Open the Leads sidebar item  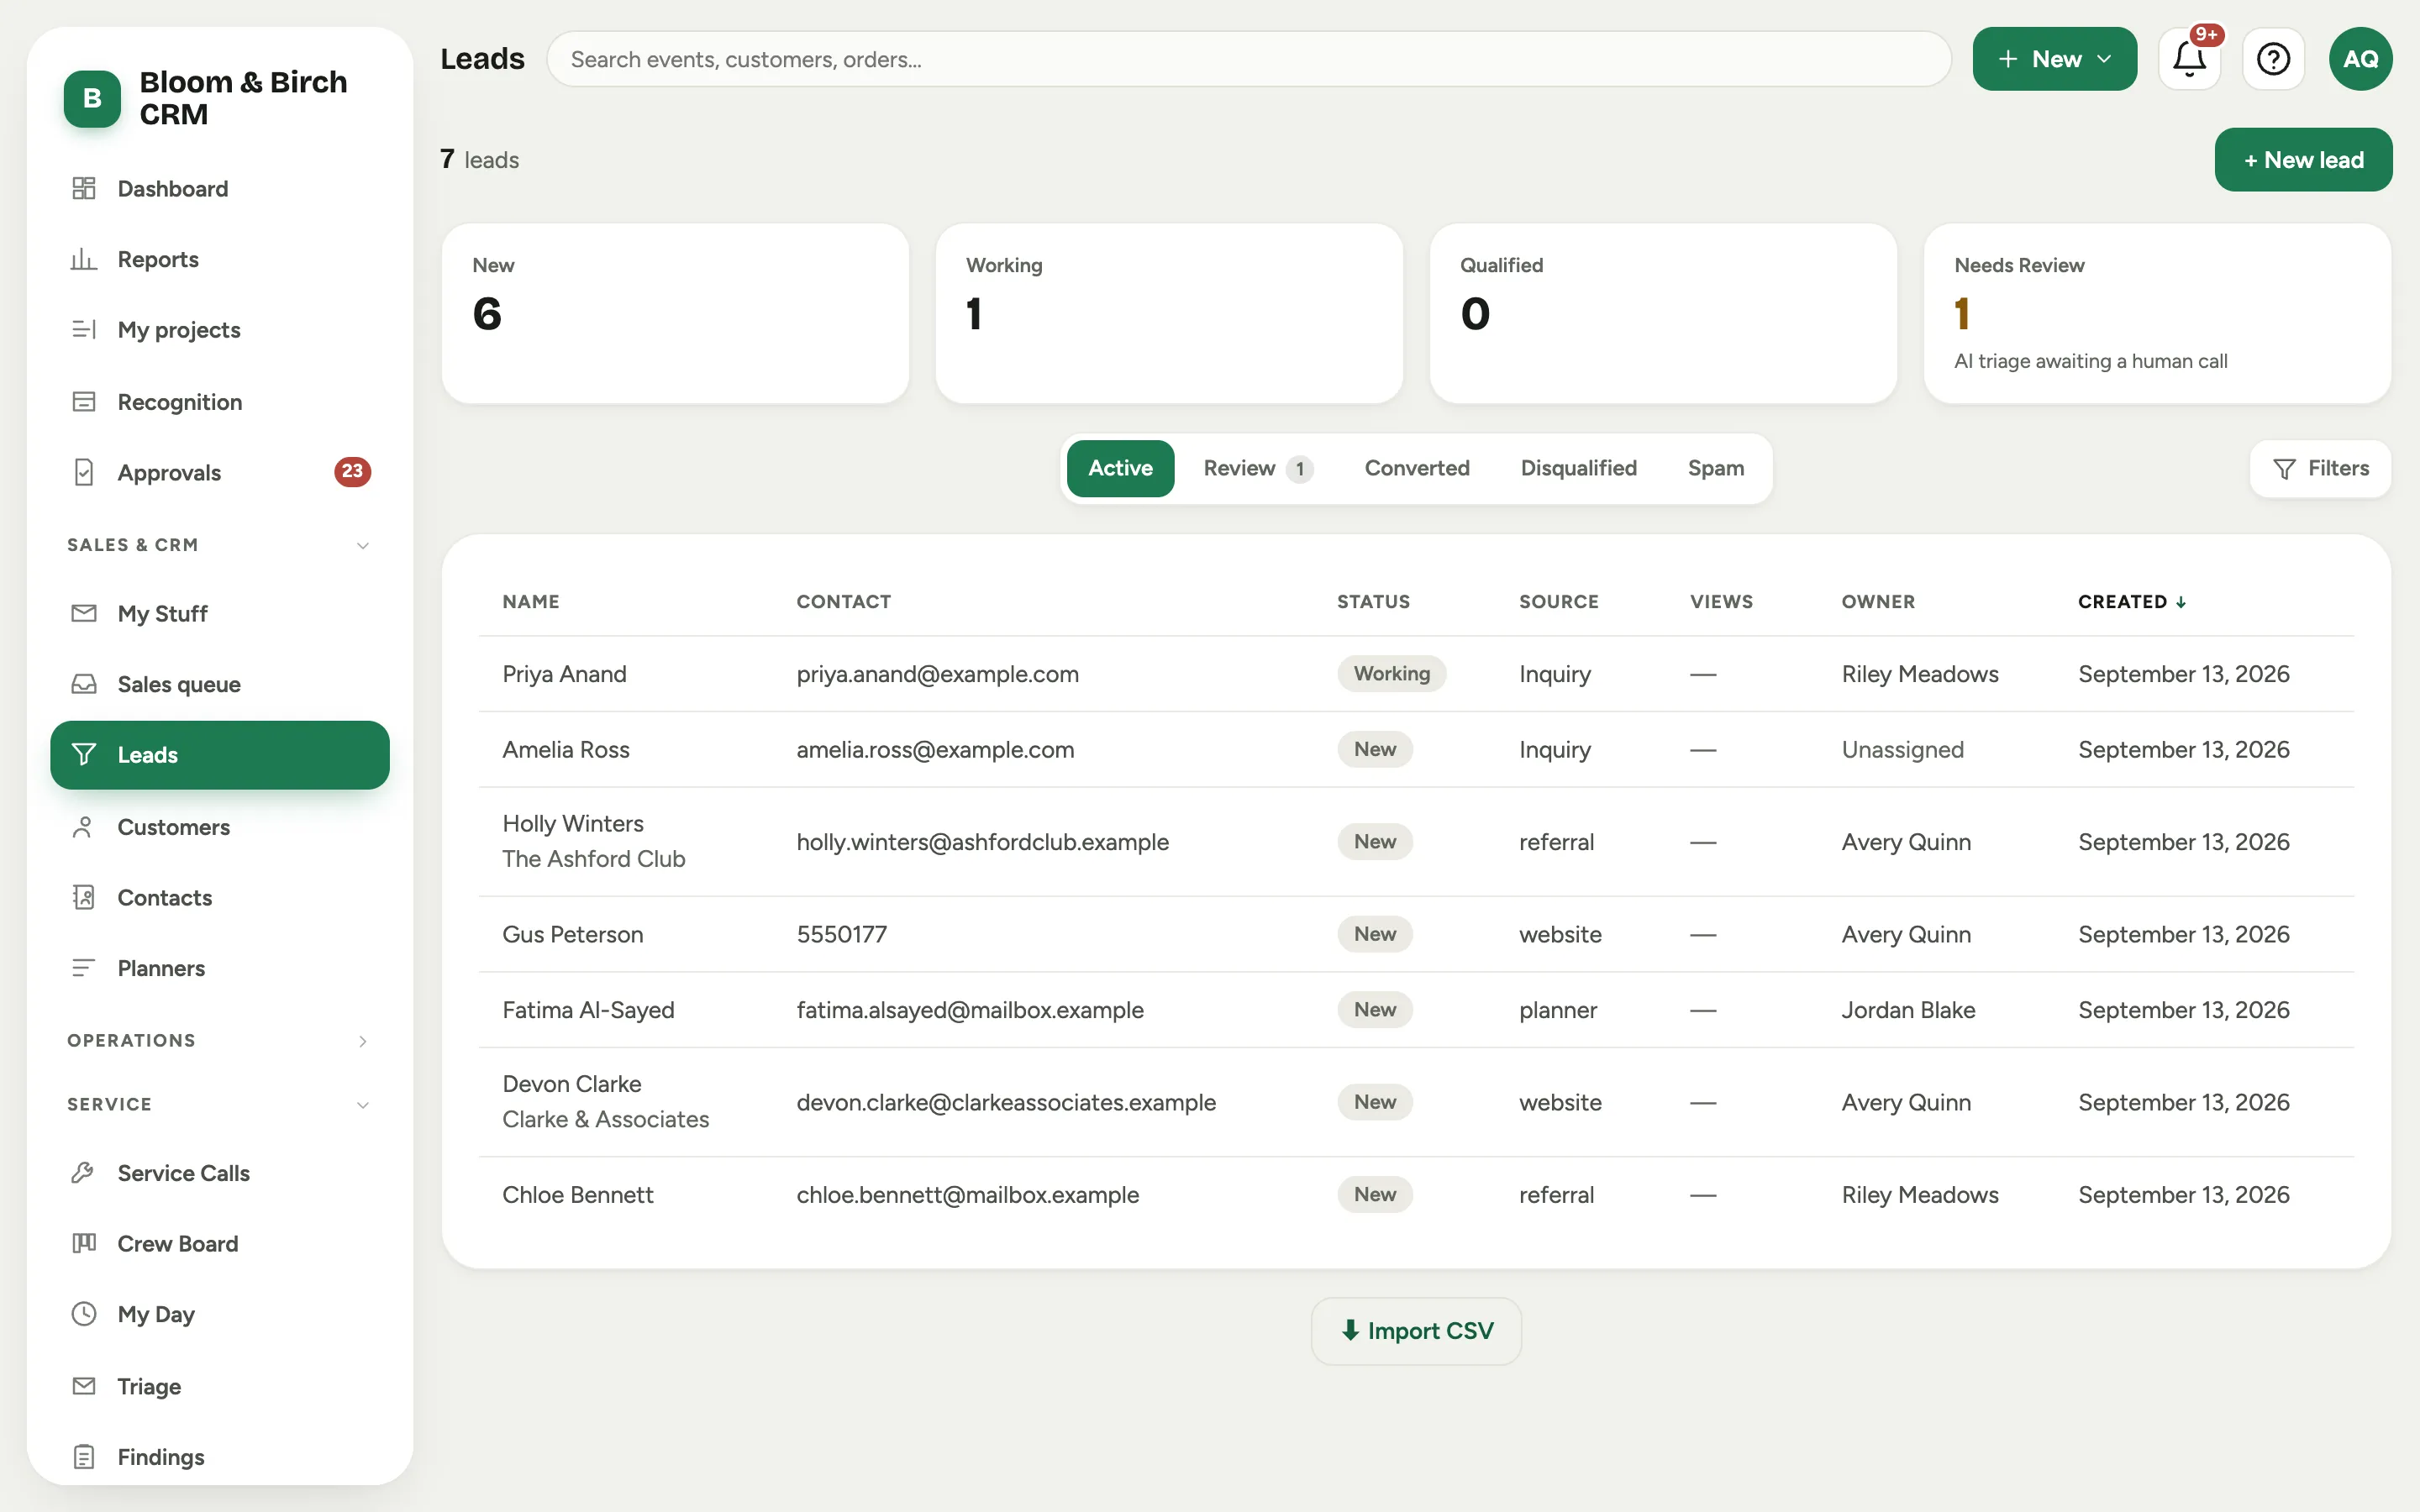pos(220,755)
